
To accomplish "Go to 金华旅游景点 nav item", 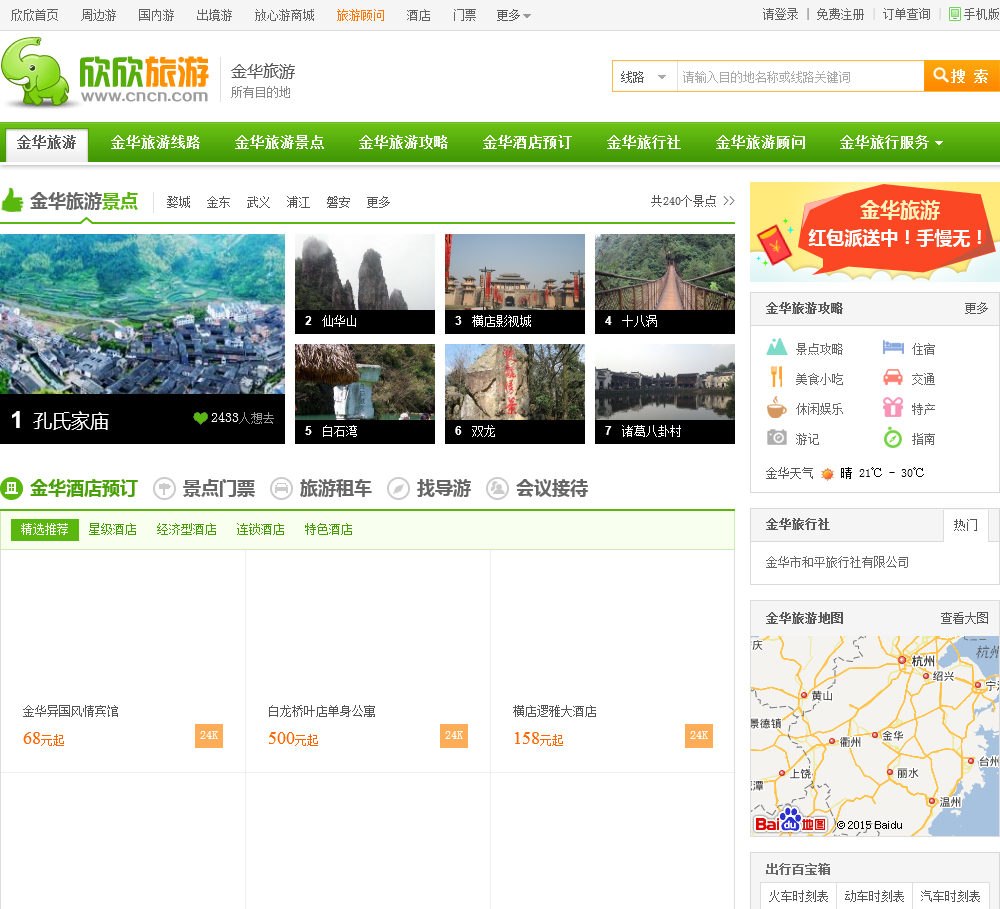I will coord(279,142).
